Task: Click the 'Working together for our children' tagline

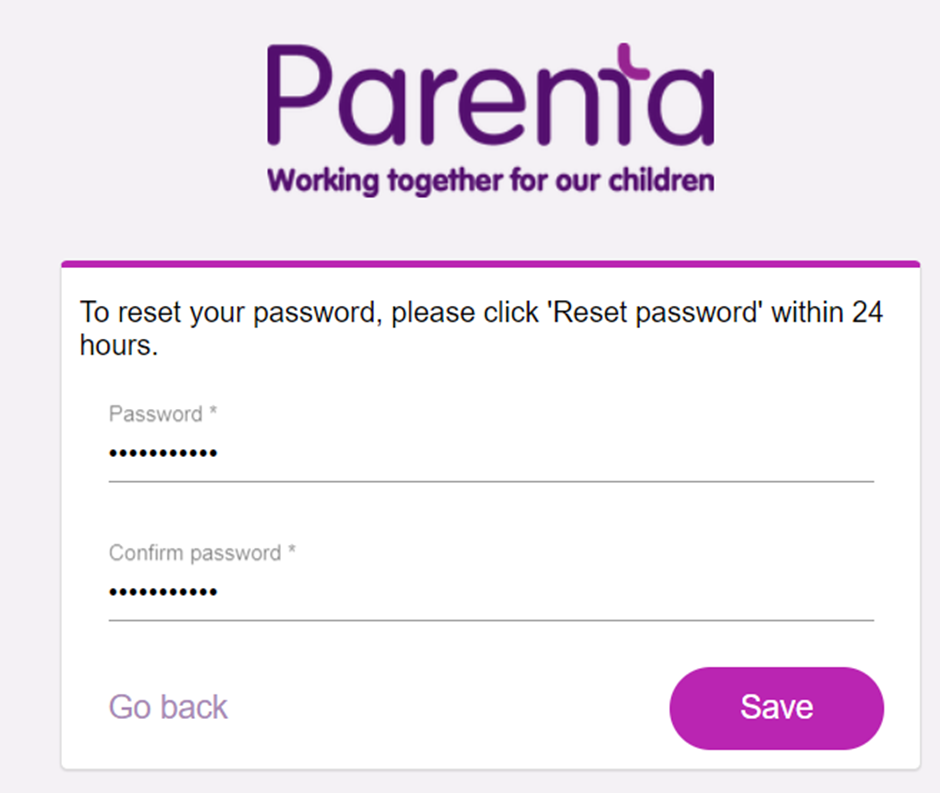Action: [x=490, y=180]
